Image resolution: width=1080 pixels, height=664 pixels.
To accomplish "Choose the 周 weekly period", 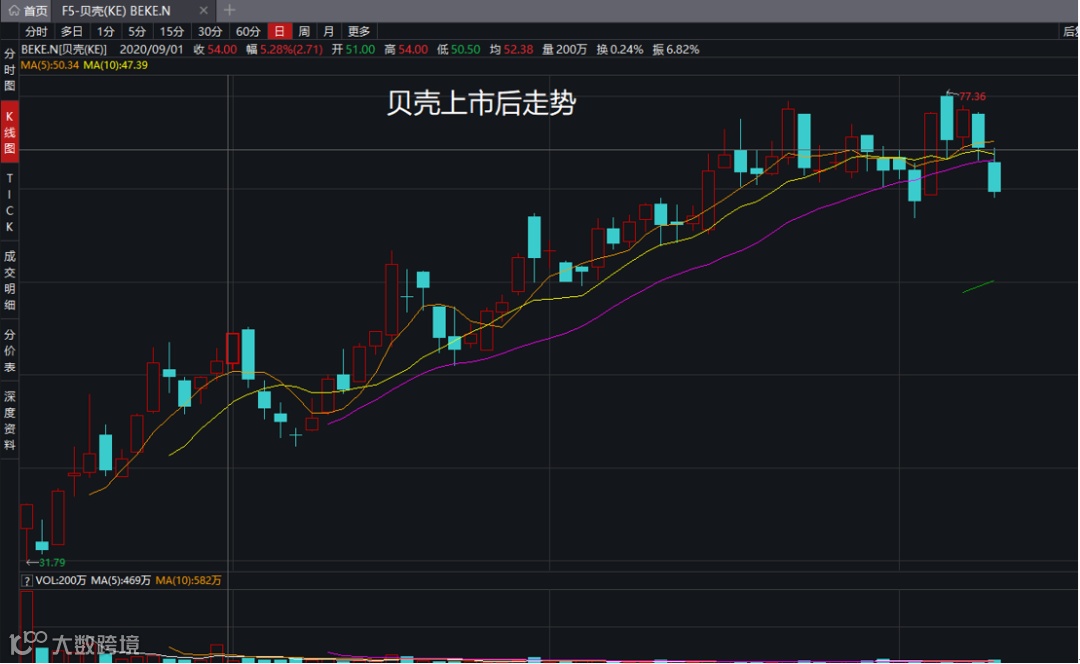I will 304,32.
